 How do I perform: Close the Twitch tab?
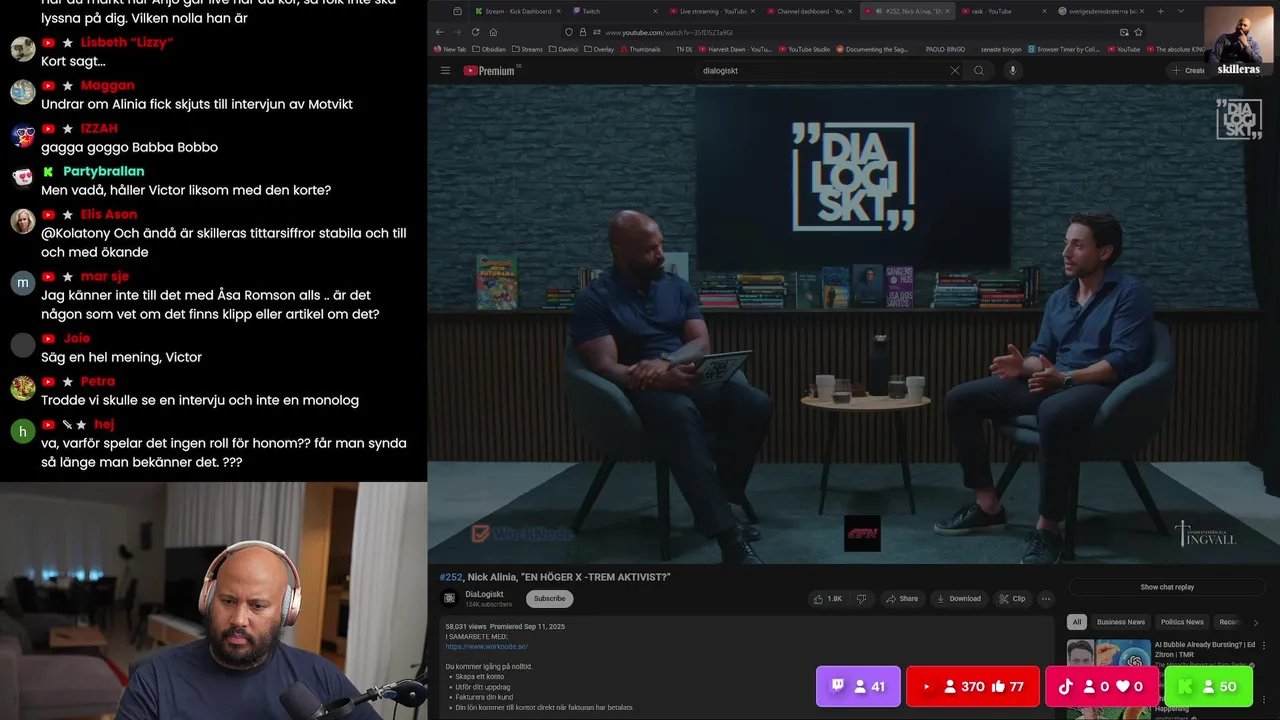(x=656, y=11)
